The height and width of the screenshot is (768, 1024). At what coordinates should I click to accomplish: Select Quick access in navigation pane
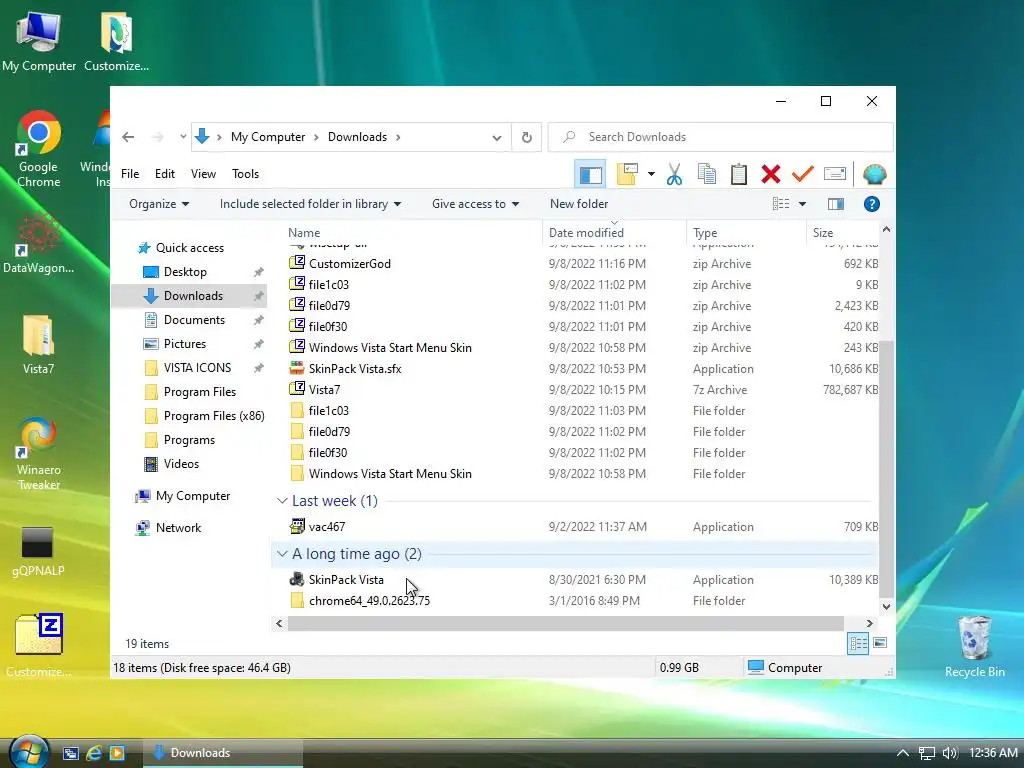(x=189, y=248)
